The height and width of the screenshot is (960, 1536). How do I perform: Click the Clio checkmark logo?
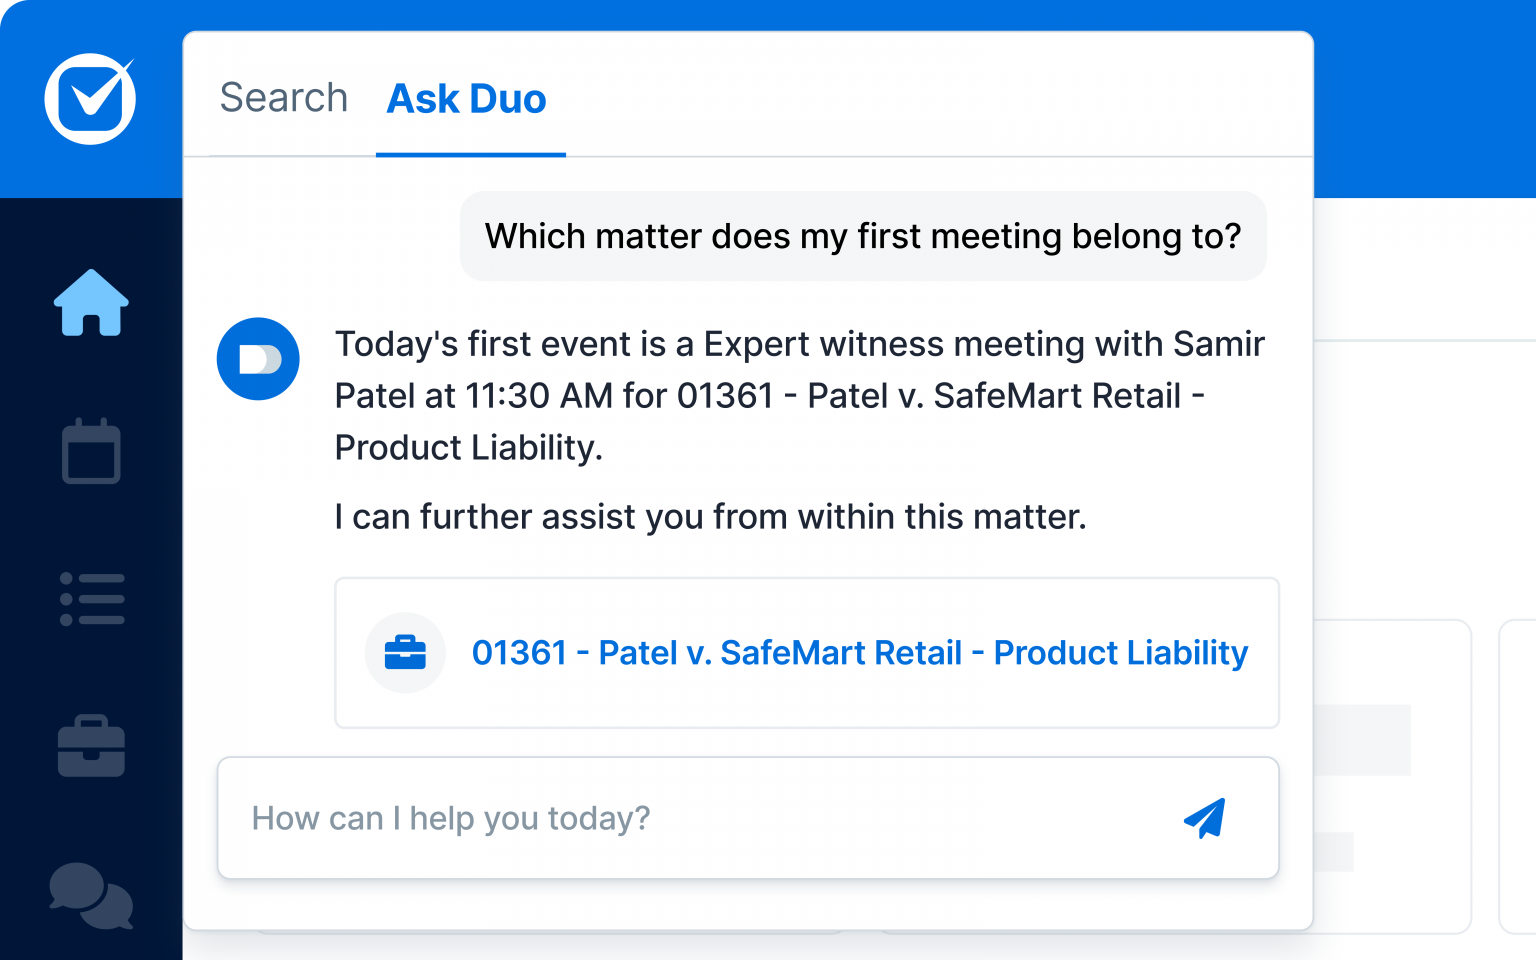pyautogui.click(x=89, y=98)
